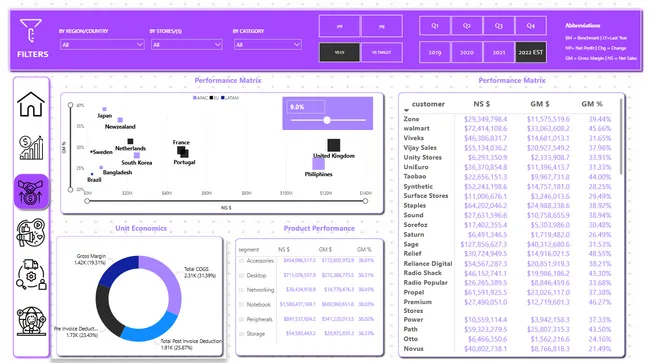Select the Radio Shack customer row
Viewport: 650px width, 363px height.
[x=507, y=273]
